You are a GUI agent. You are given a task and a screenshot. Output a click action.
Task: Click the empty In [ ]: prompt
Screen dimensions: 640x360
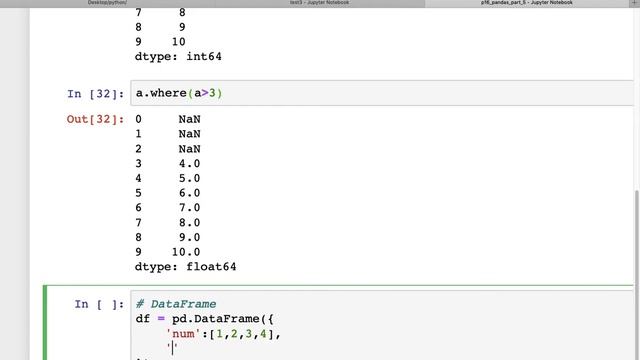[99, 304]
